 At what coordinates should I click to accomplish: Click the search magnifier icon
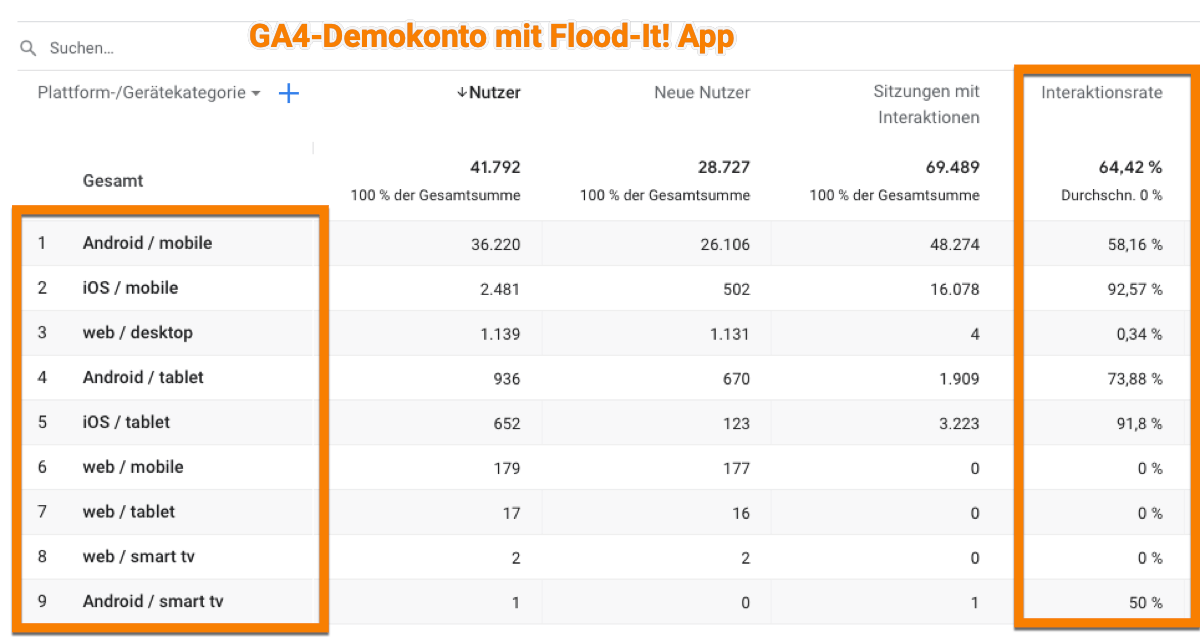point(28,48)
